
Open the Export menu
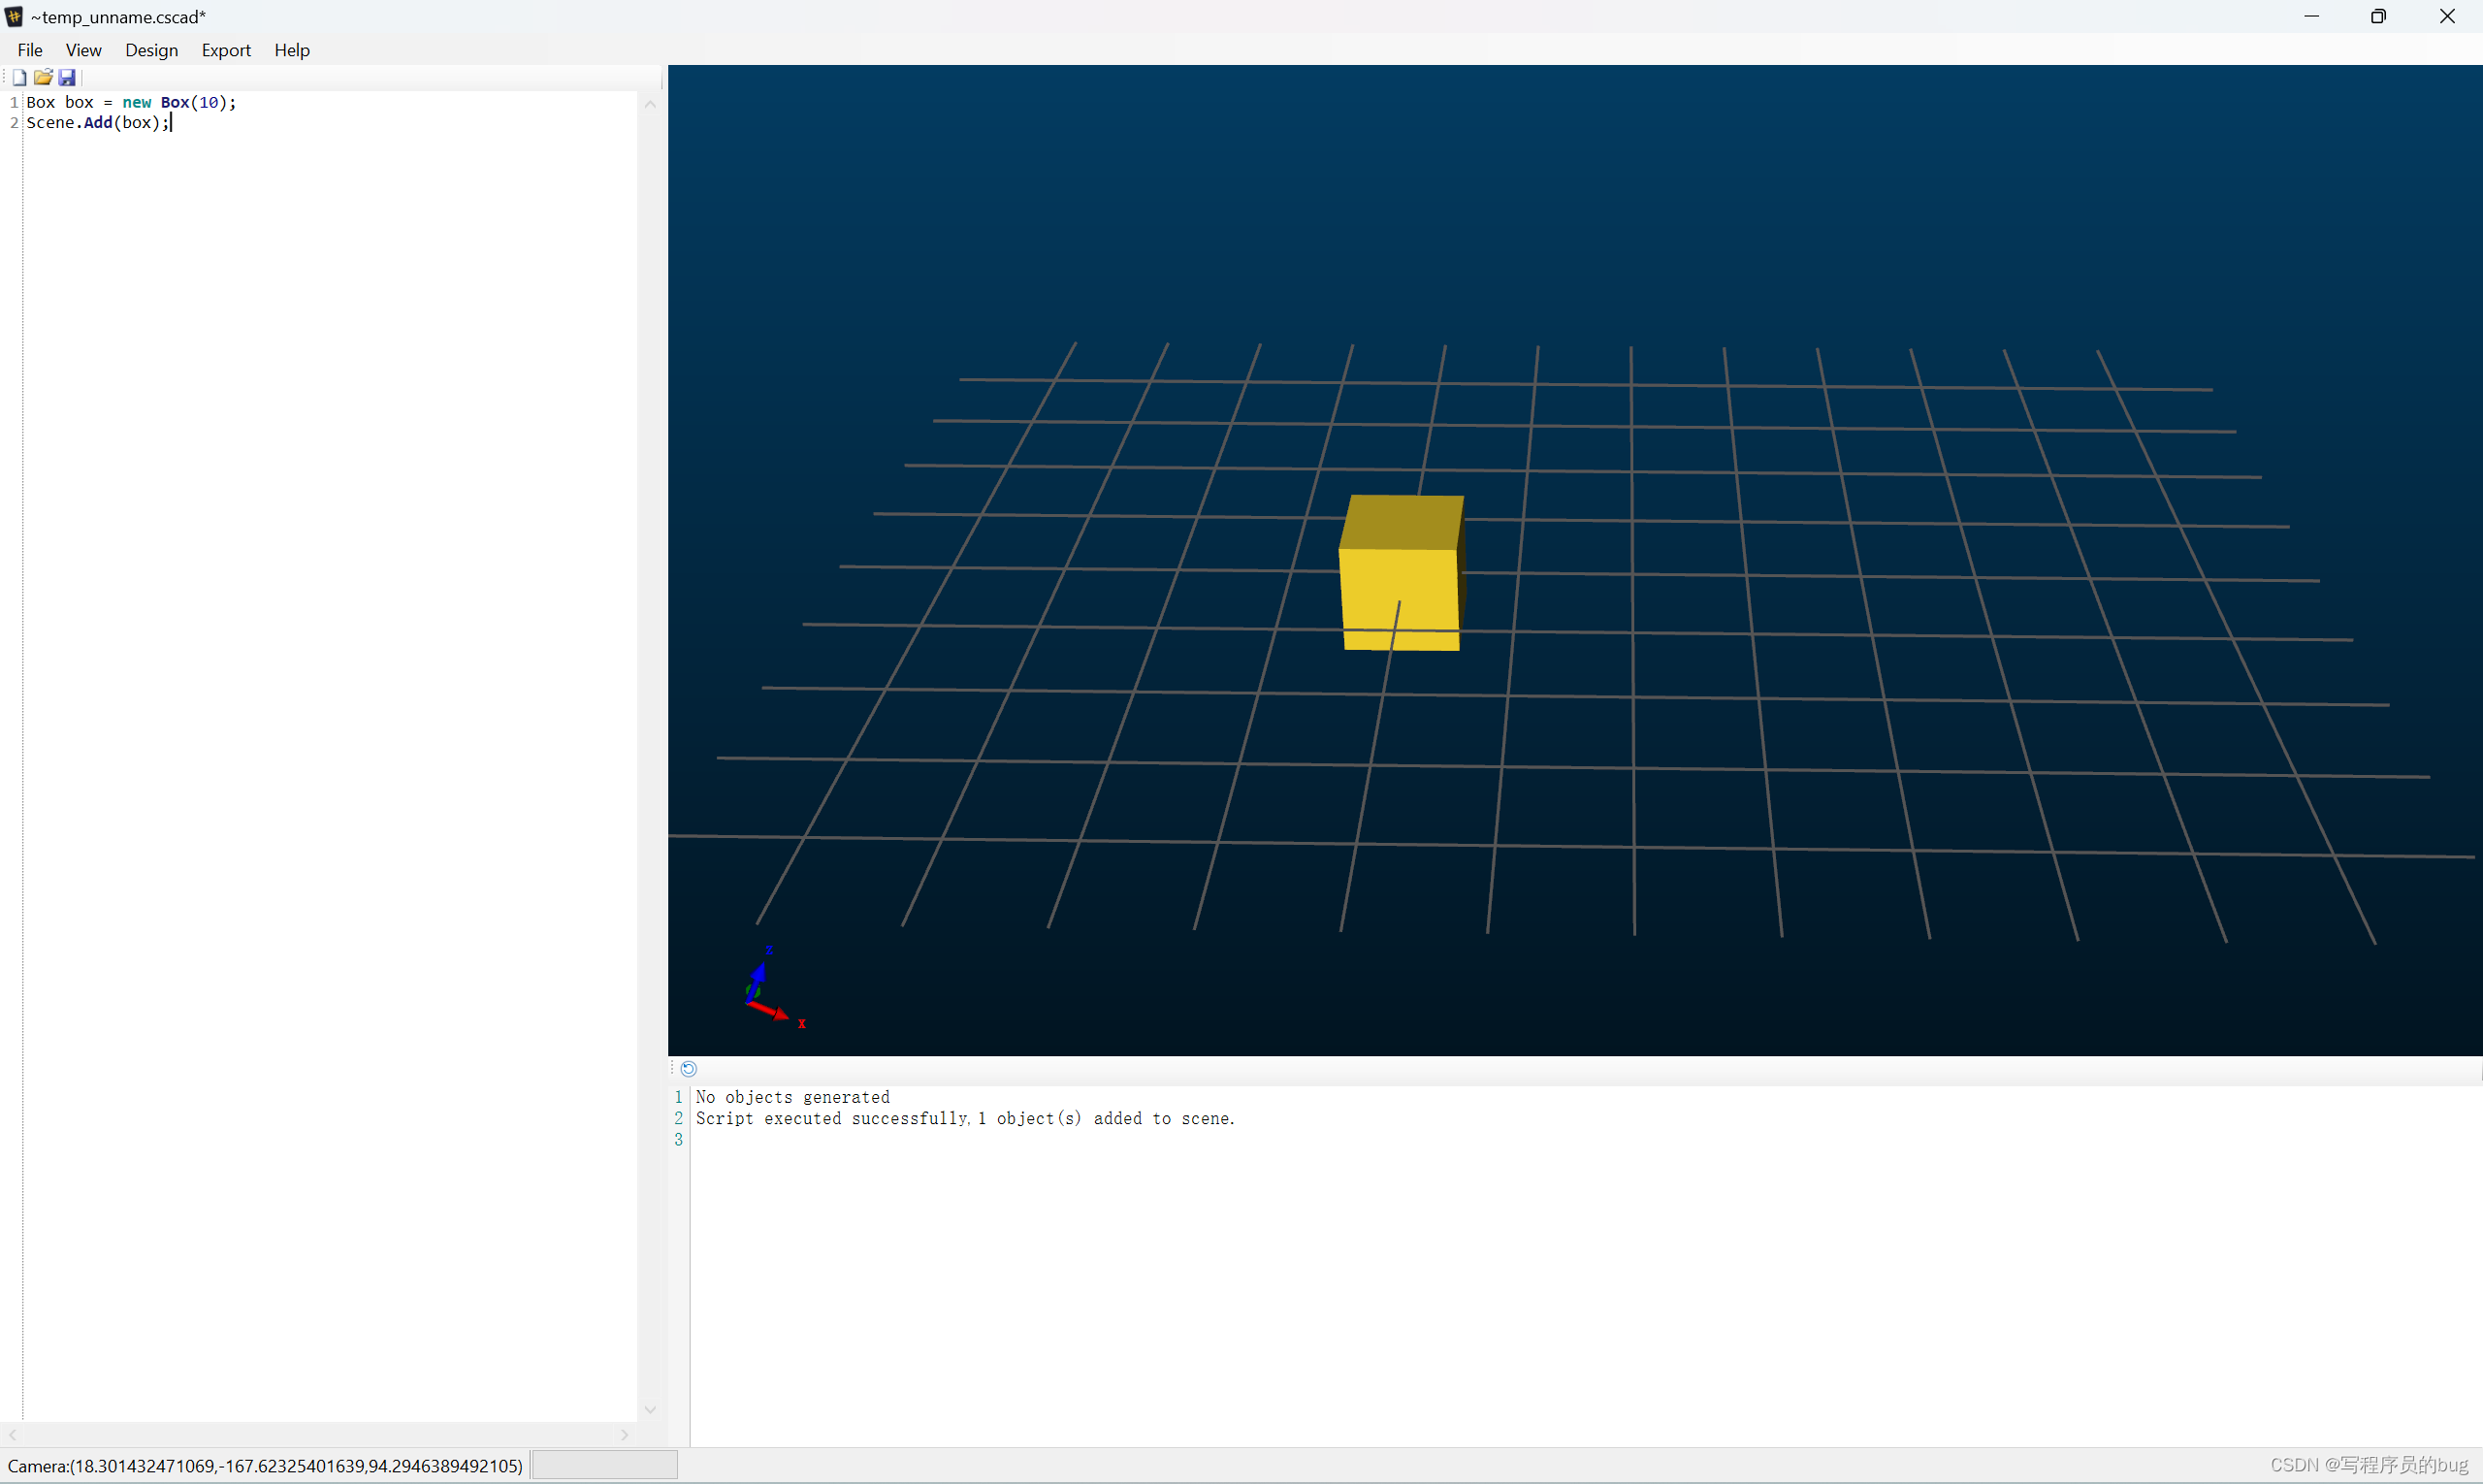coord(226,49)
